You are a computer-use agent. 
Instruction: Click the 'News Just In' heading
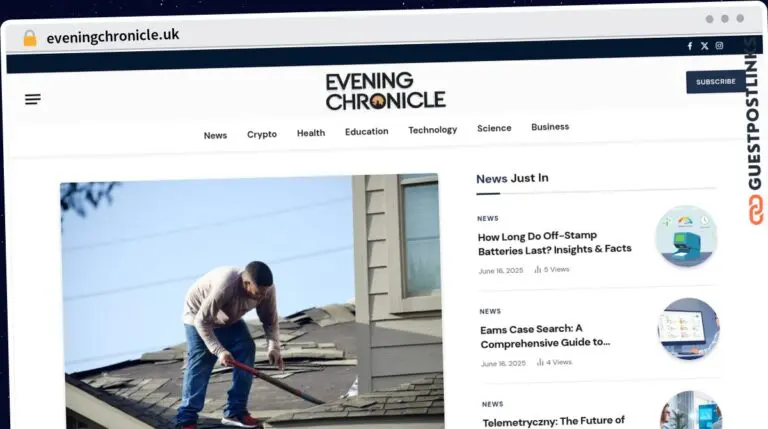pyautogui.click(x=512, y=178)
